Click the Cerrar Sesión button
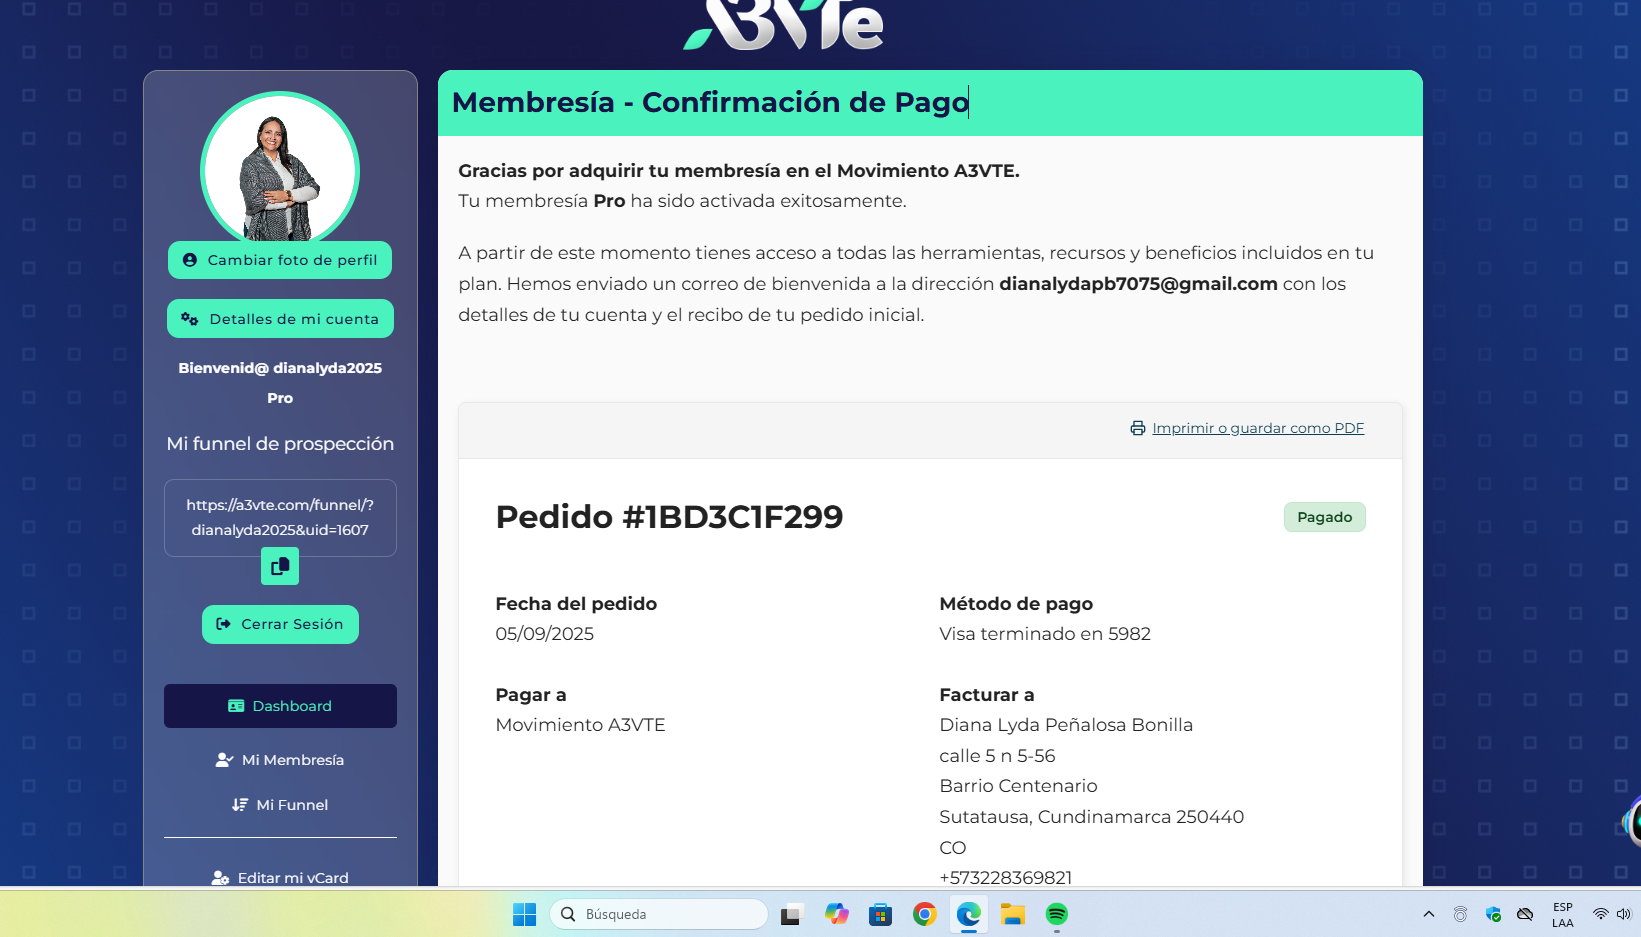The image size is (1641, 937). (x=280, y=624)
